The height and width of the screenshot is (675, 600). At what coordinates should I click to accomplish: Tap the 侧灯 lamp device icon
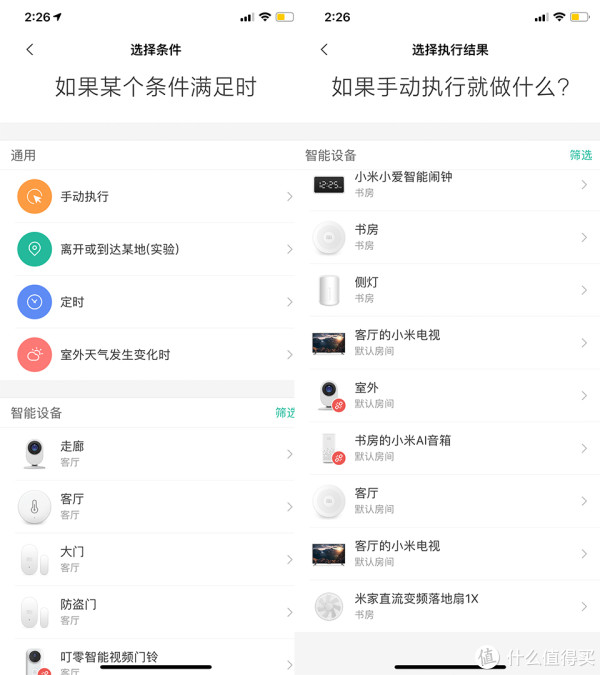pos(329,290)
